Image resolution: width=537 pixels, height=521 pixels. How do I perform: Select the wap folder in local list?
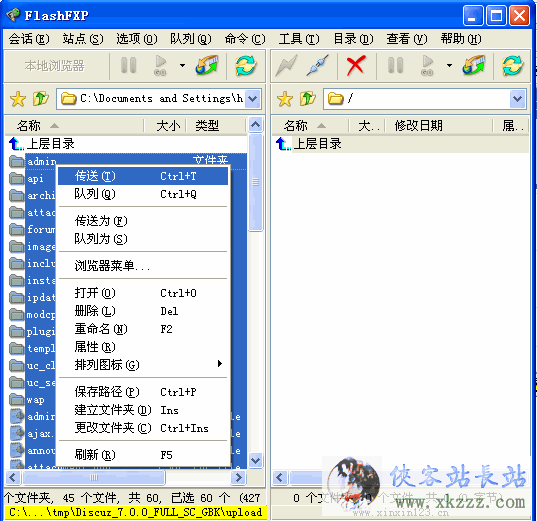[35, 400]
